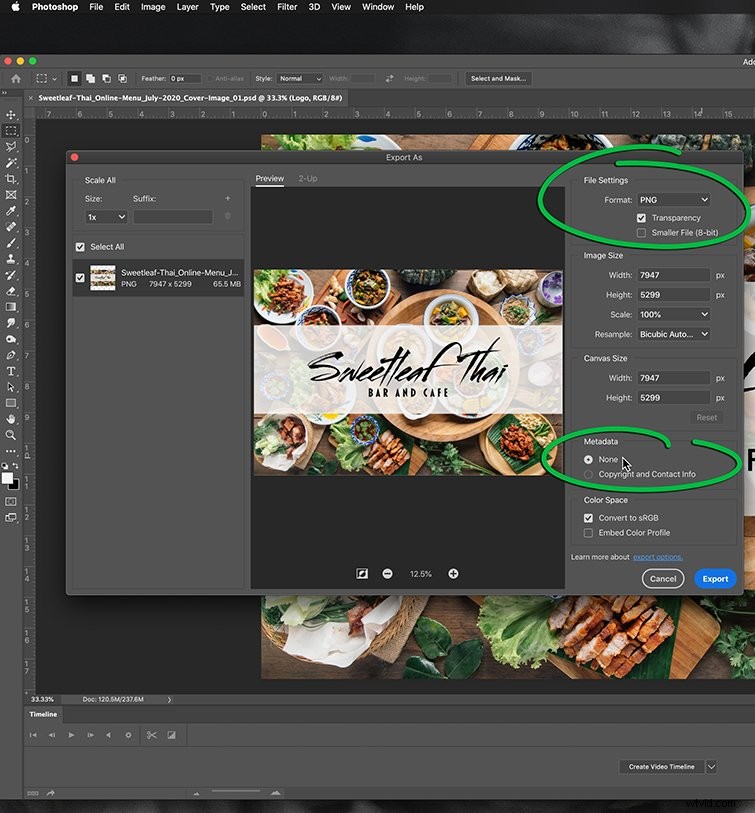Select the Crop tool
This screenshot has height=813, width=755.
pyautogui.click(x=10, y=179)
